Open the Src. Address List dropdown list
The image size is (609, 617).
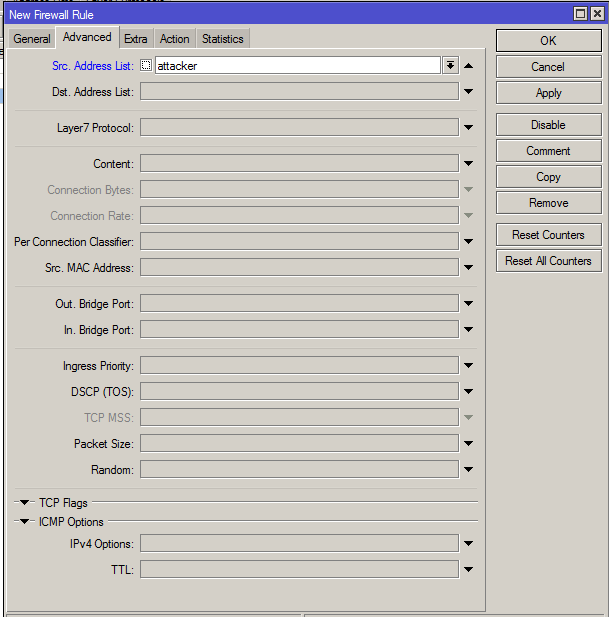coord(450,65)
